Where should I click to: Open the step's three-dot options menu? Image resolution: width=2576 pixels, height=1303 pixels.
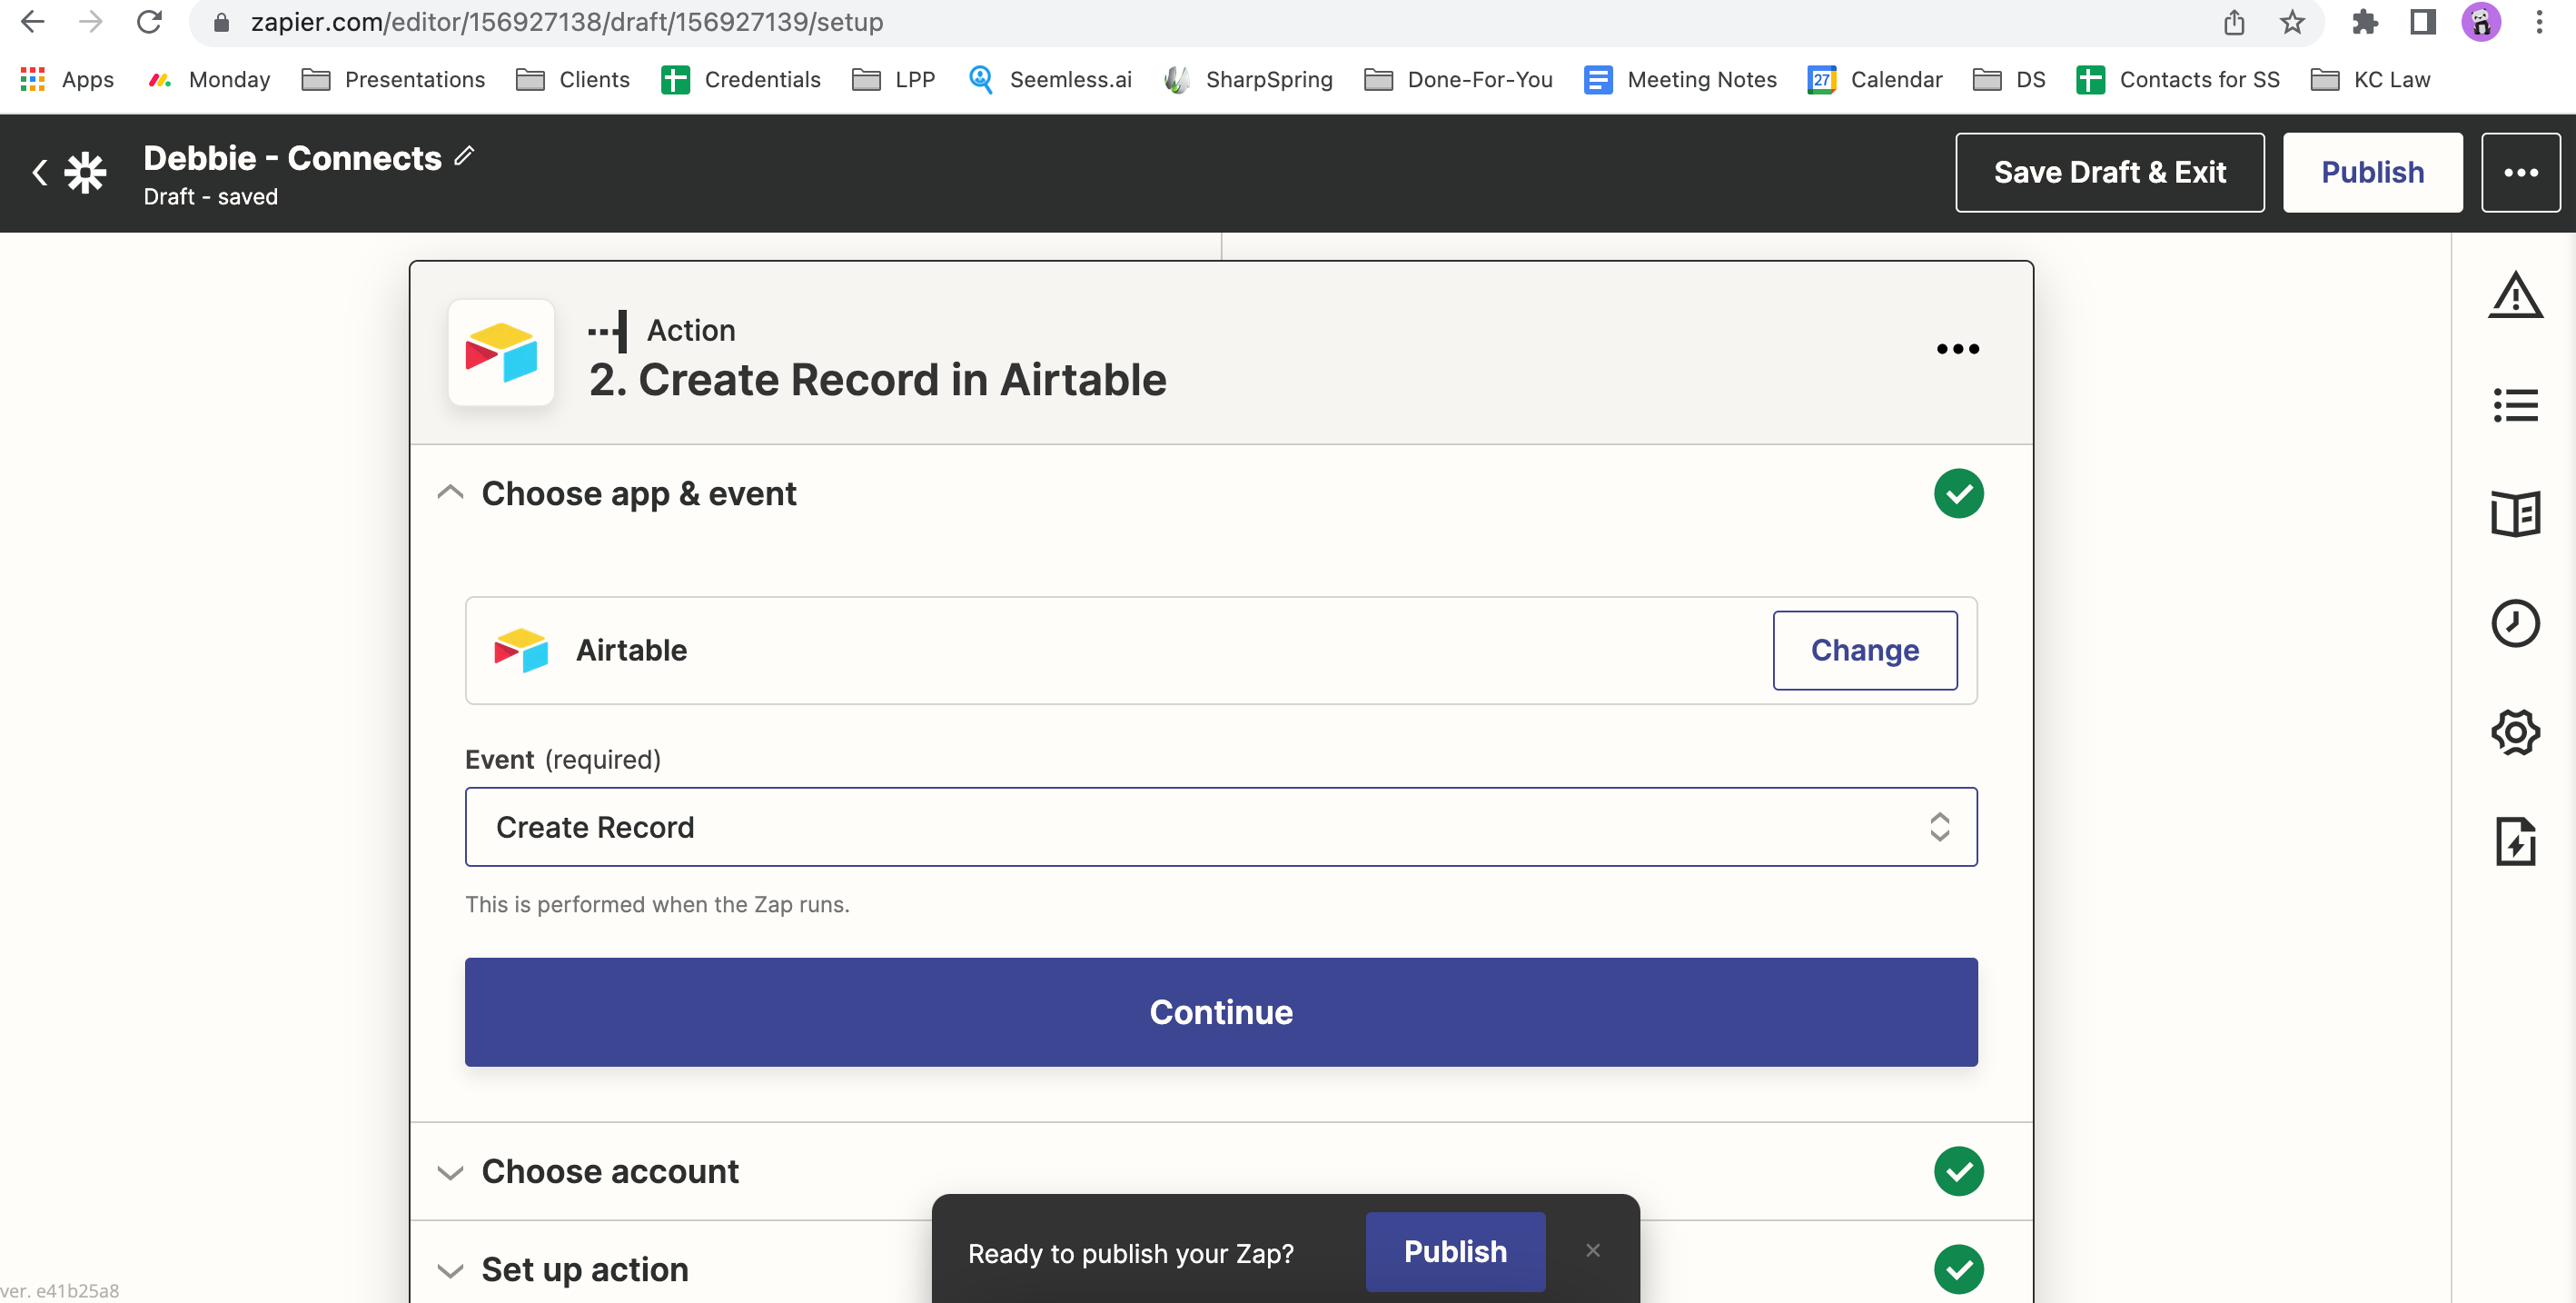pyautogui.click(x=1957, y=349)
